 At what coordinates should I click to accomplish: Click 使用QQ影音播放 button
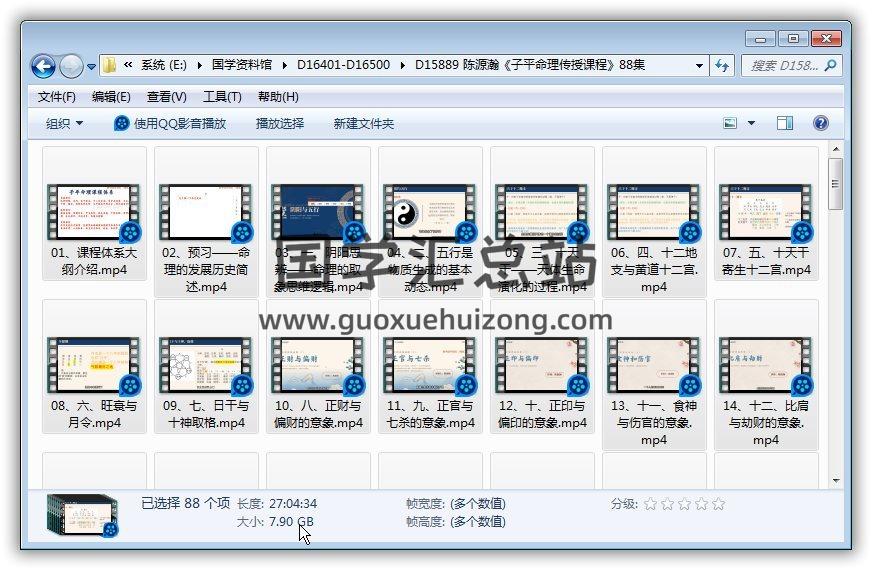[x=170, y=123]
